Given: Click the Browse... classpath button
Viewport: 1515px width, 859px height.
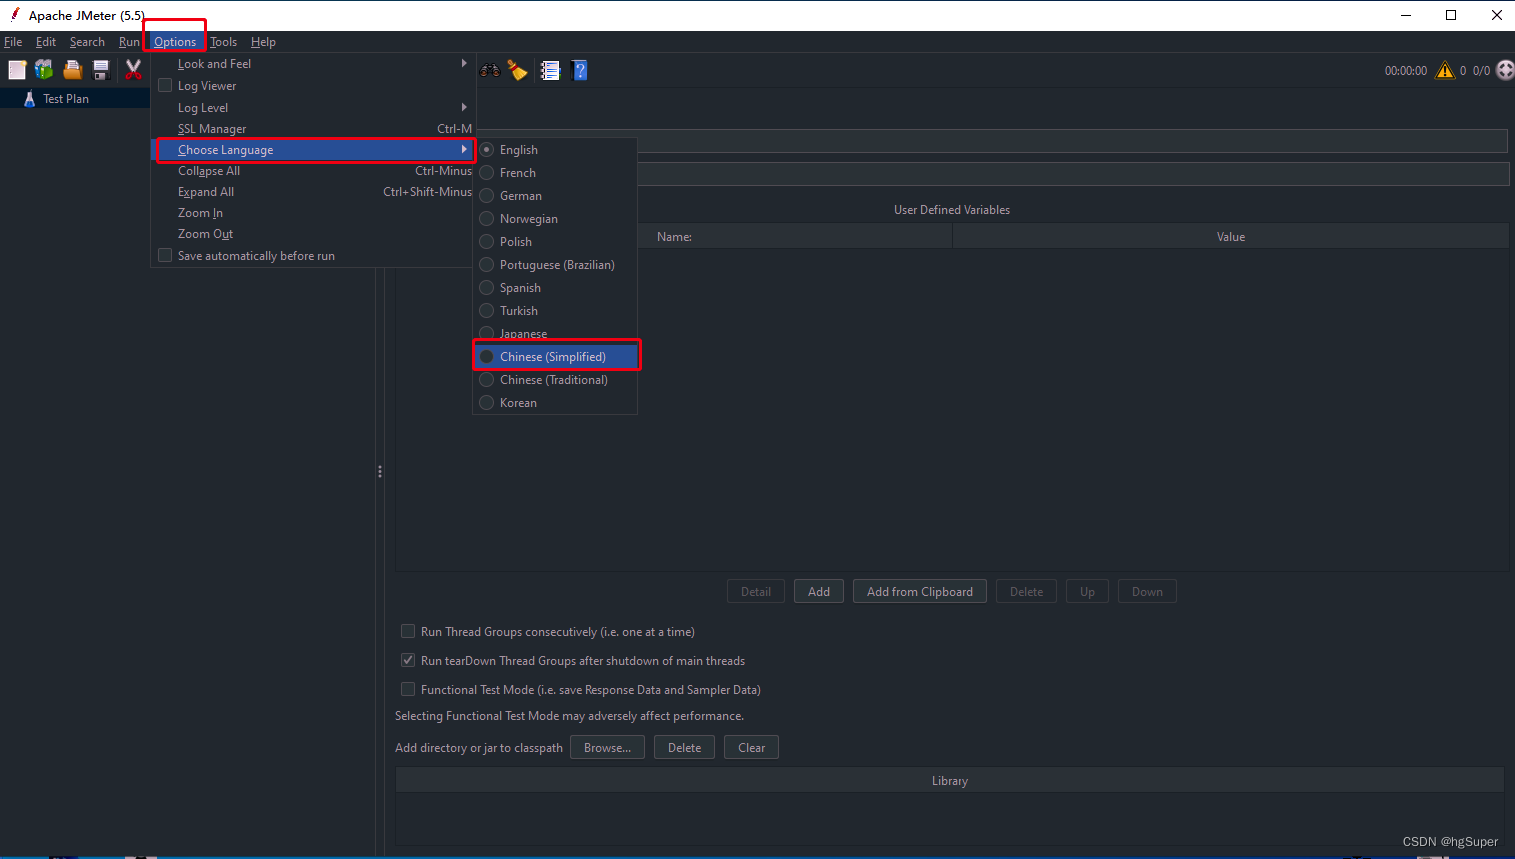Looking at the screenshot, I should (607, 748).
